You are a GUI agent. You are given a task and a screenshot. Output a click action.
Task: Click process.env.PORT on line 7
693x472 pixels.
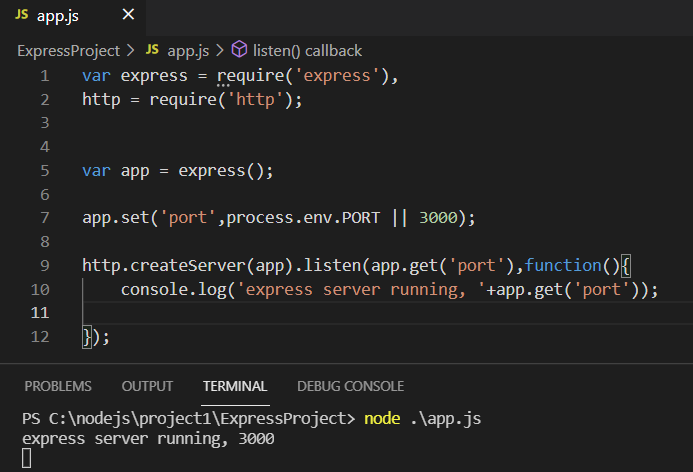(x=303, y=218)
